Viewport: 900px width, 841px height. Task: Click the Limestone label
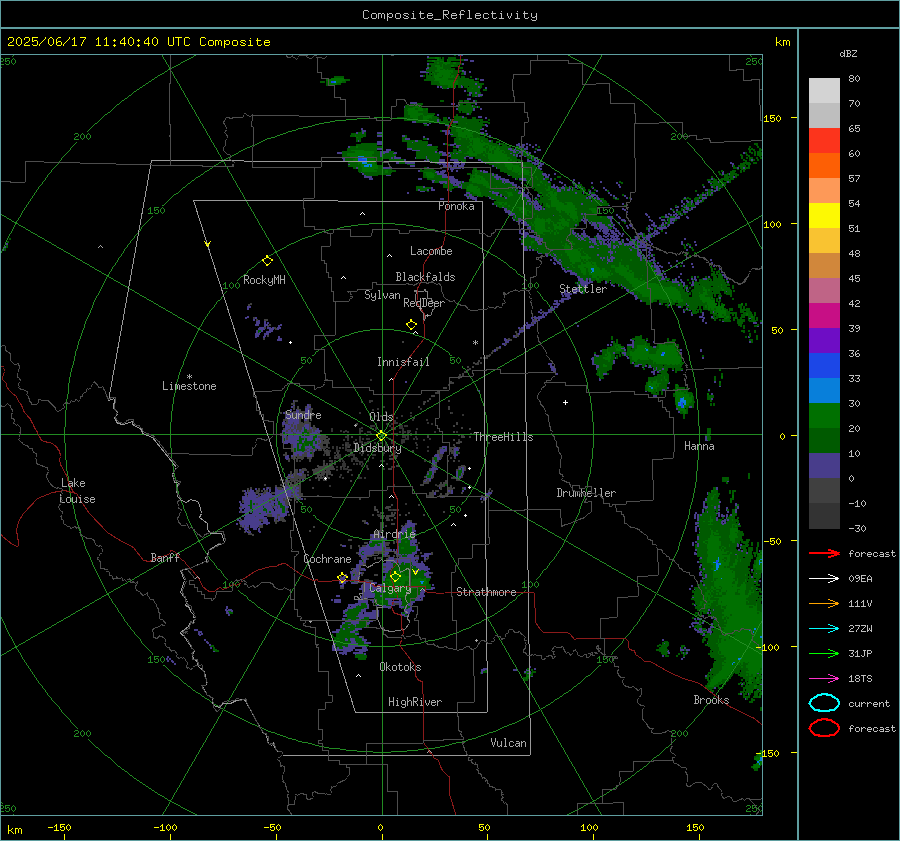(189, 386)
